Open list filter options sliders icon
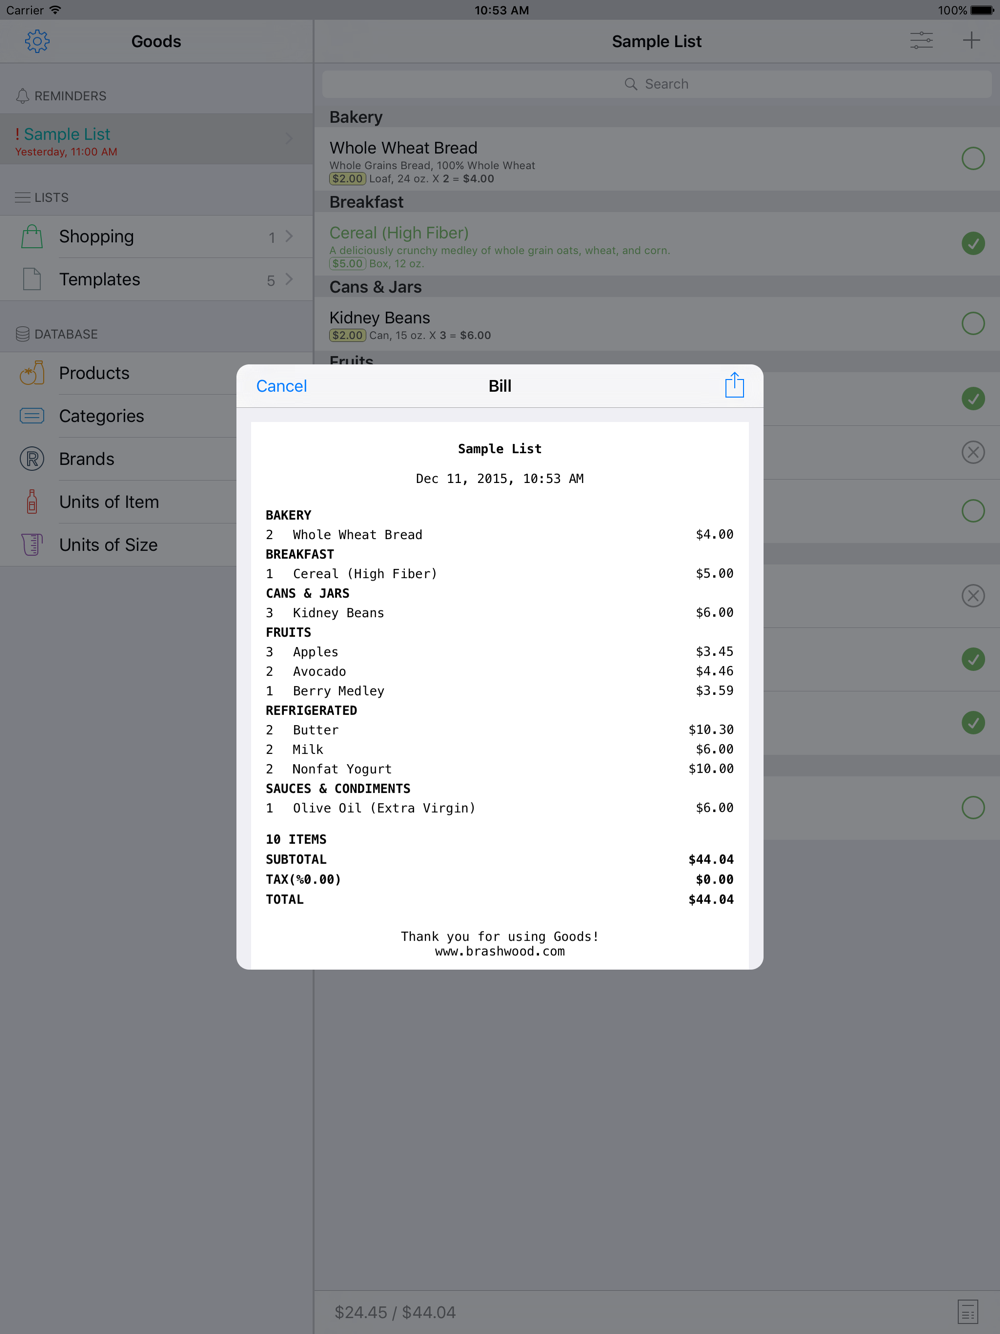 click(x=921, y=41)
